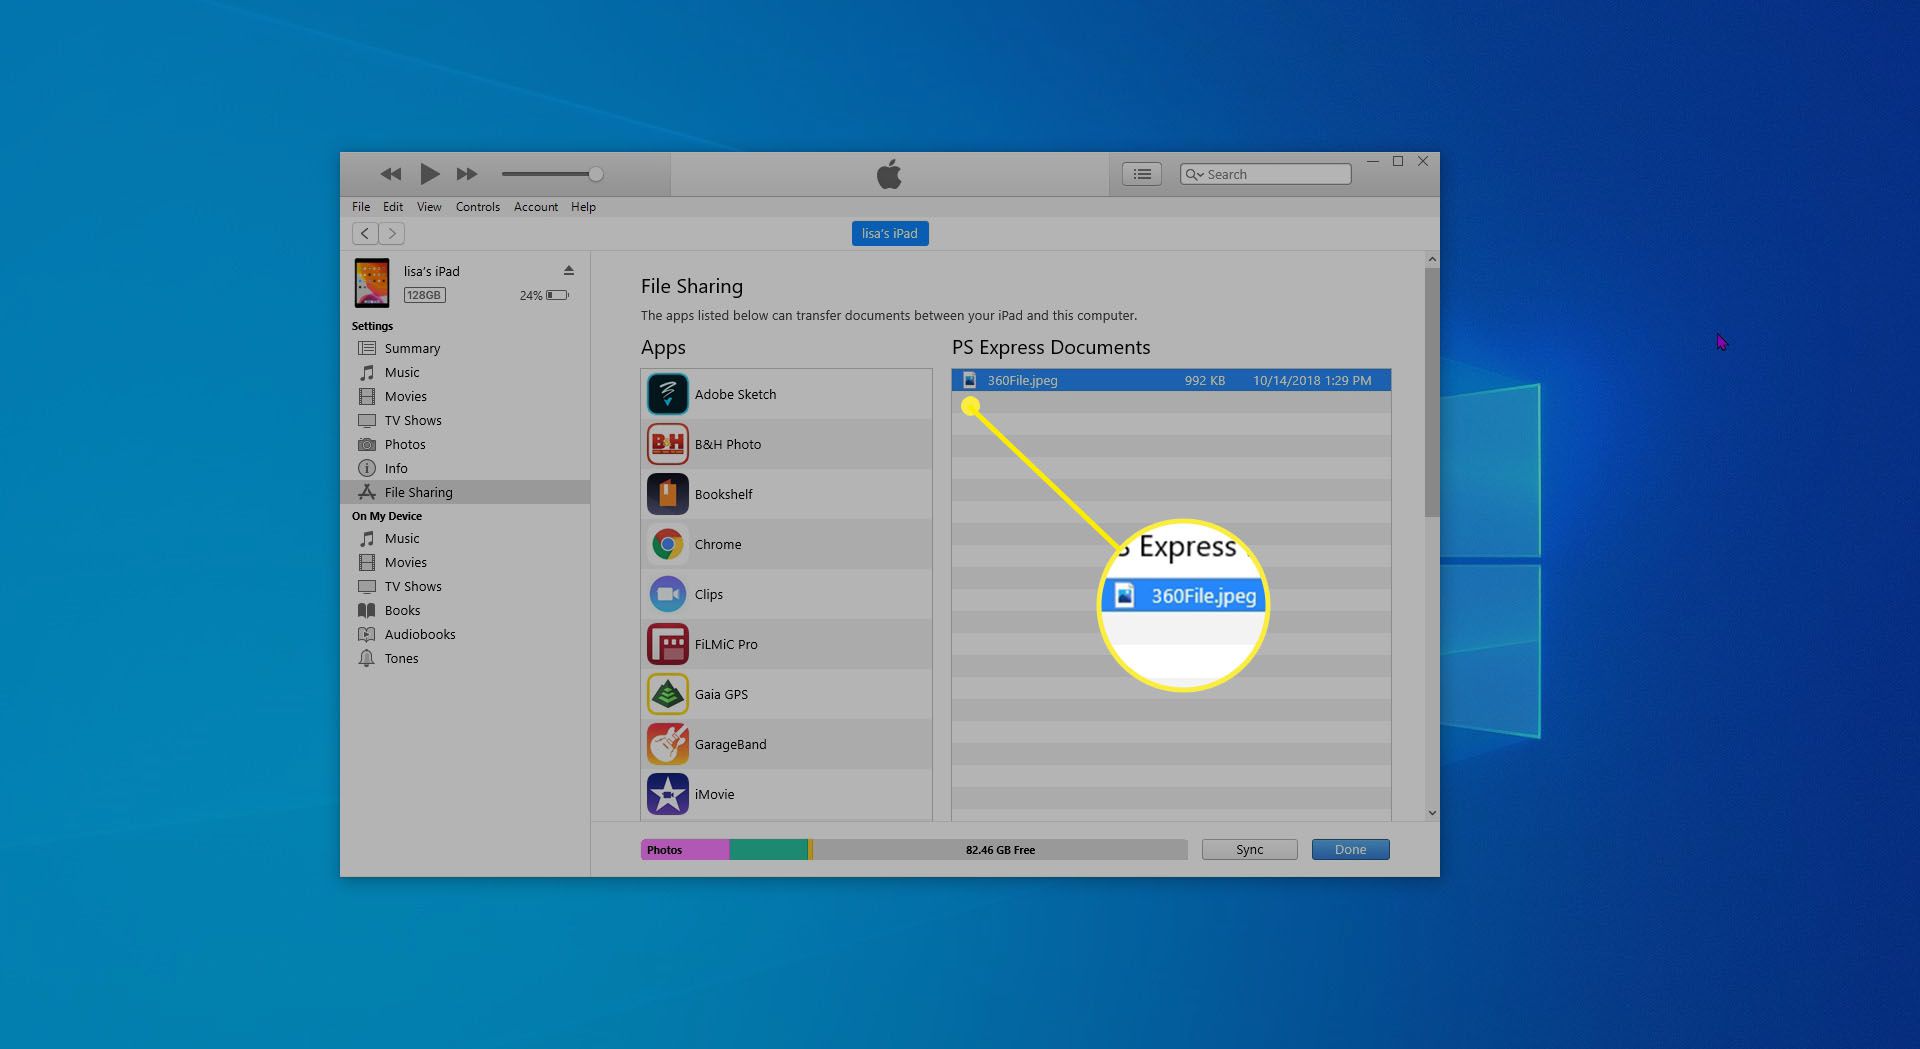Image resolution: width=1920 pixels, height=1049 pixels.
Task: Select the GarageBand app icon
Action: coord(667,744)
